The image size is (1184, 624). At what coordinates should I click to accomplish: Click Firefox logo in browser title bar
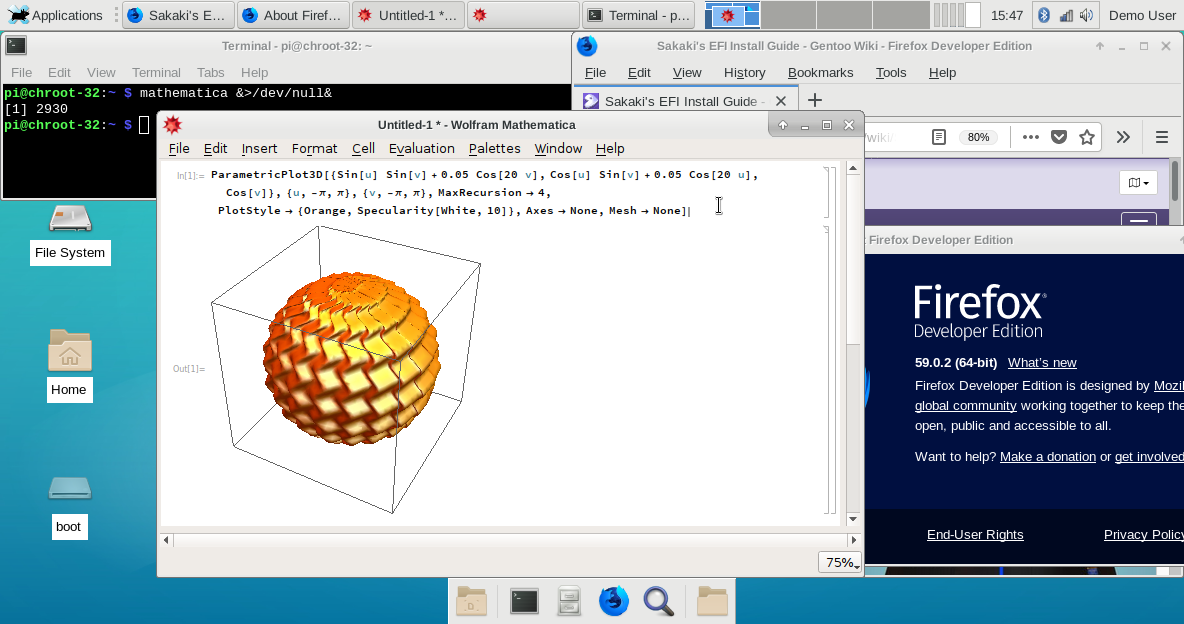(587, 46)
